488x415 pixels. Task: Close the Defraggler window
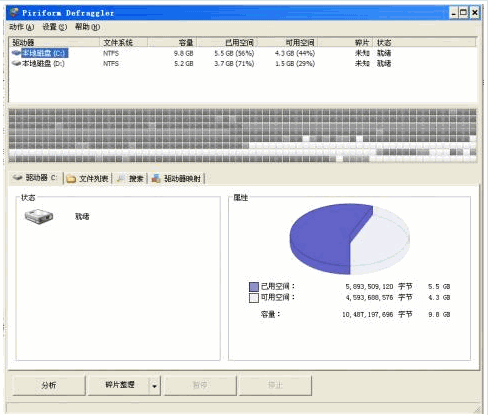tap(475, 13)
